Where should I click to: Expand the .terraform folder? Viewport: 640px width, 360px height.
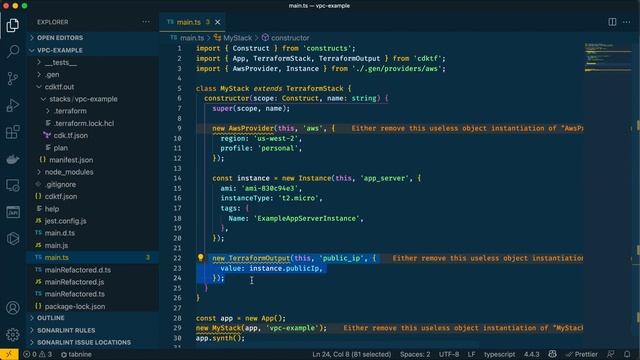[x=70, y=111]
